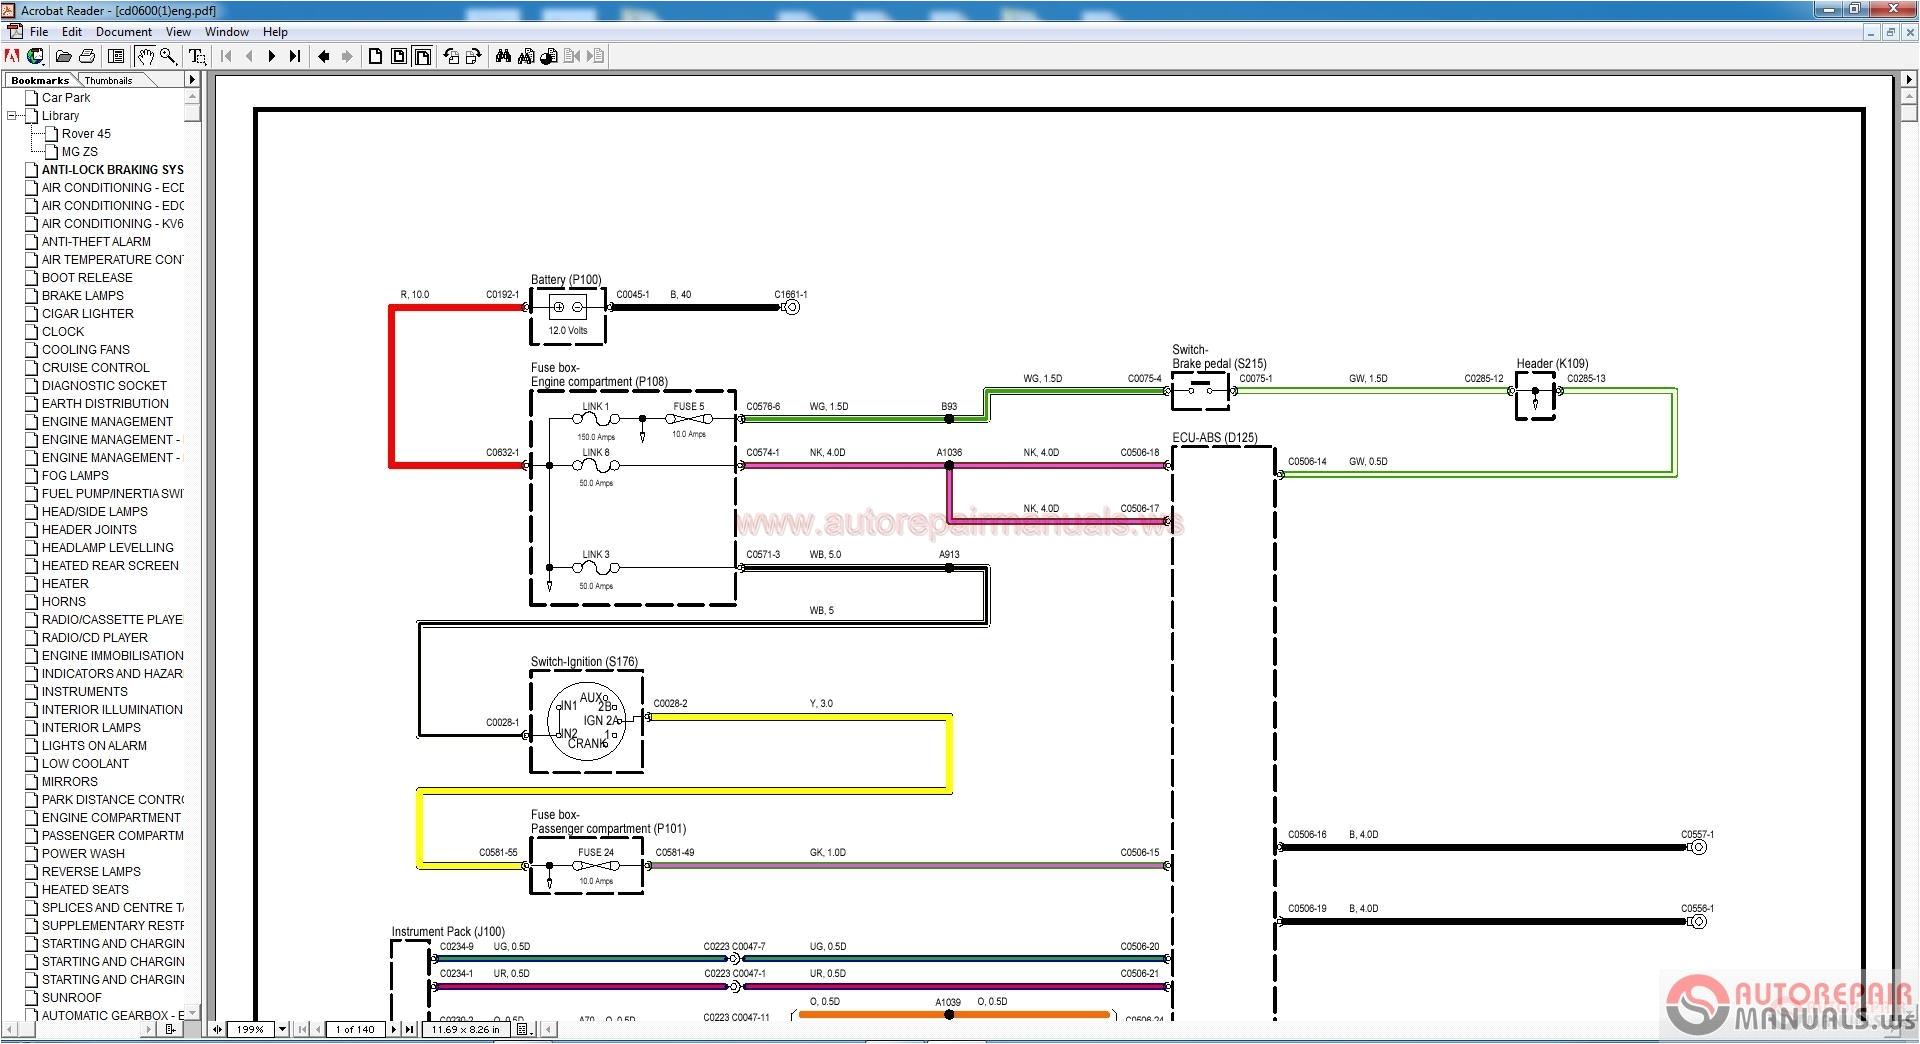This screenshot has height=1044, width=1920.
Task: Rotate view clockwise using toolbar icon
Action: click(x=474, y=57)
